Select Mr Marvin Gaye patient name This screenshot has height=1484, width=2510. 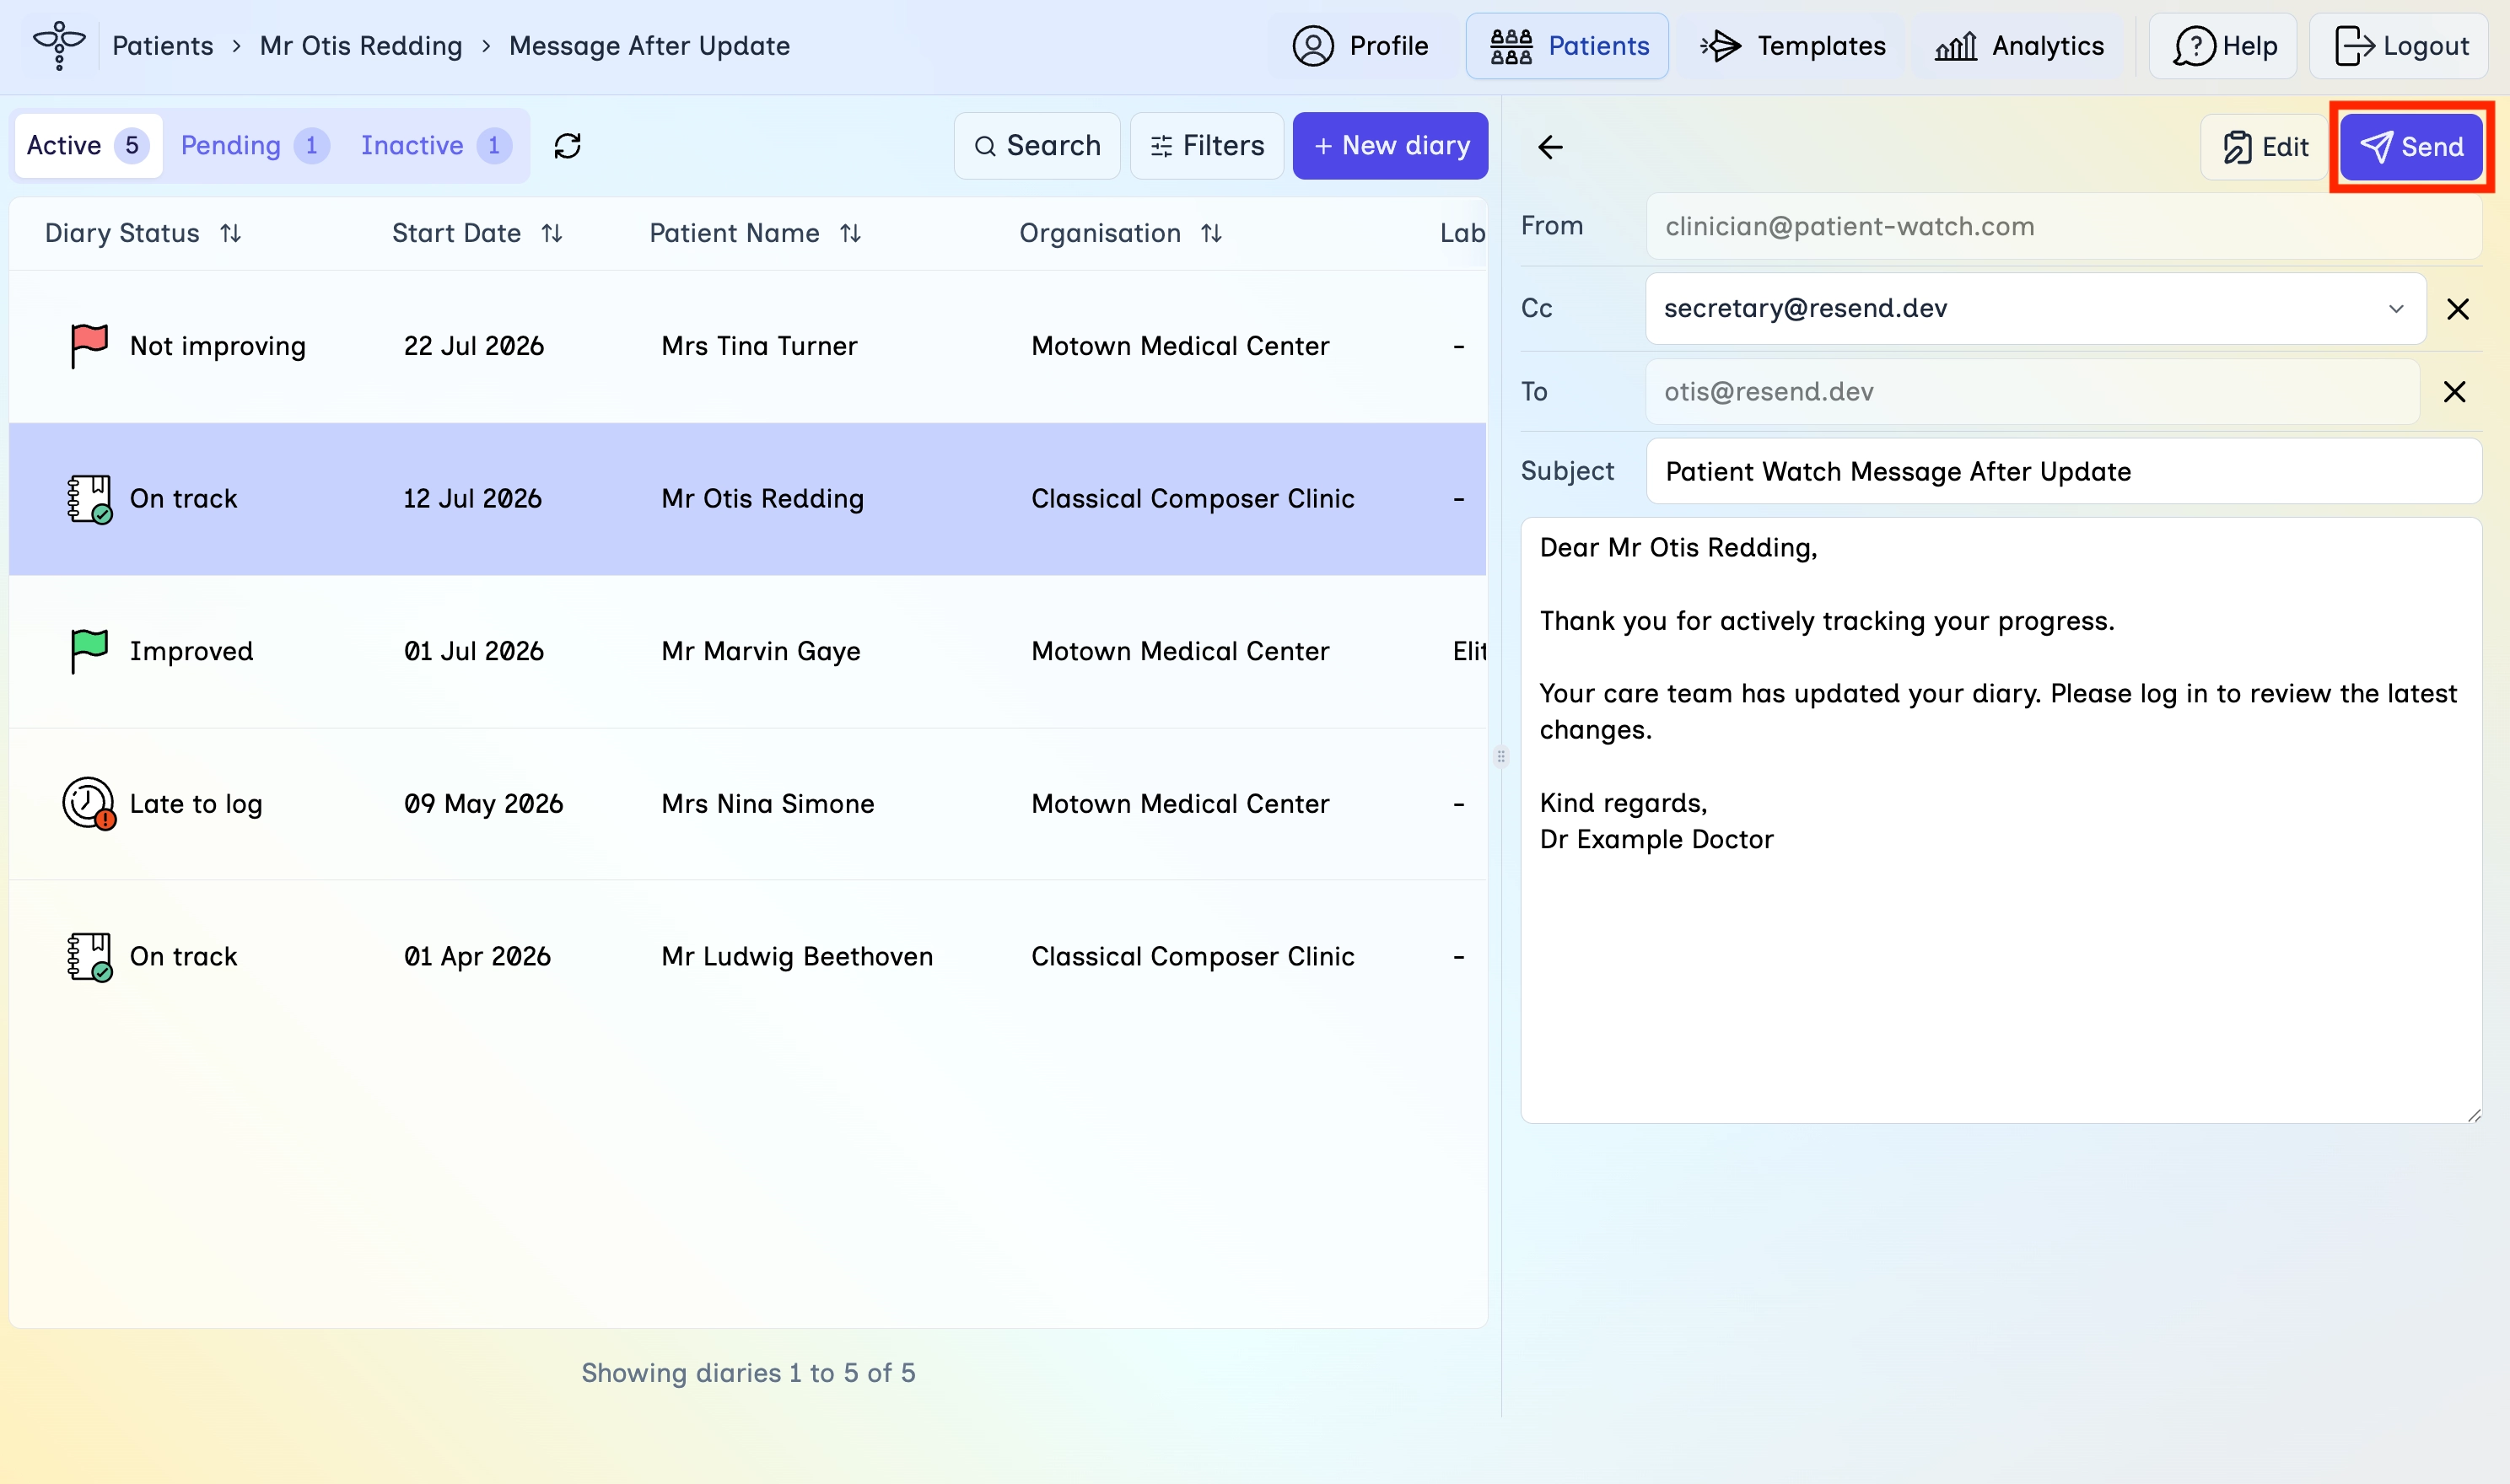pyautogui.click(x=761, y=651)
